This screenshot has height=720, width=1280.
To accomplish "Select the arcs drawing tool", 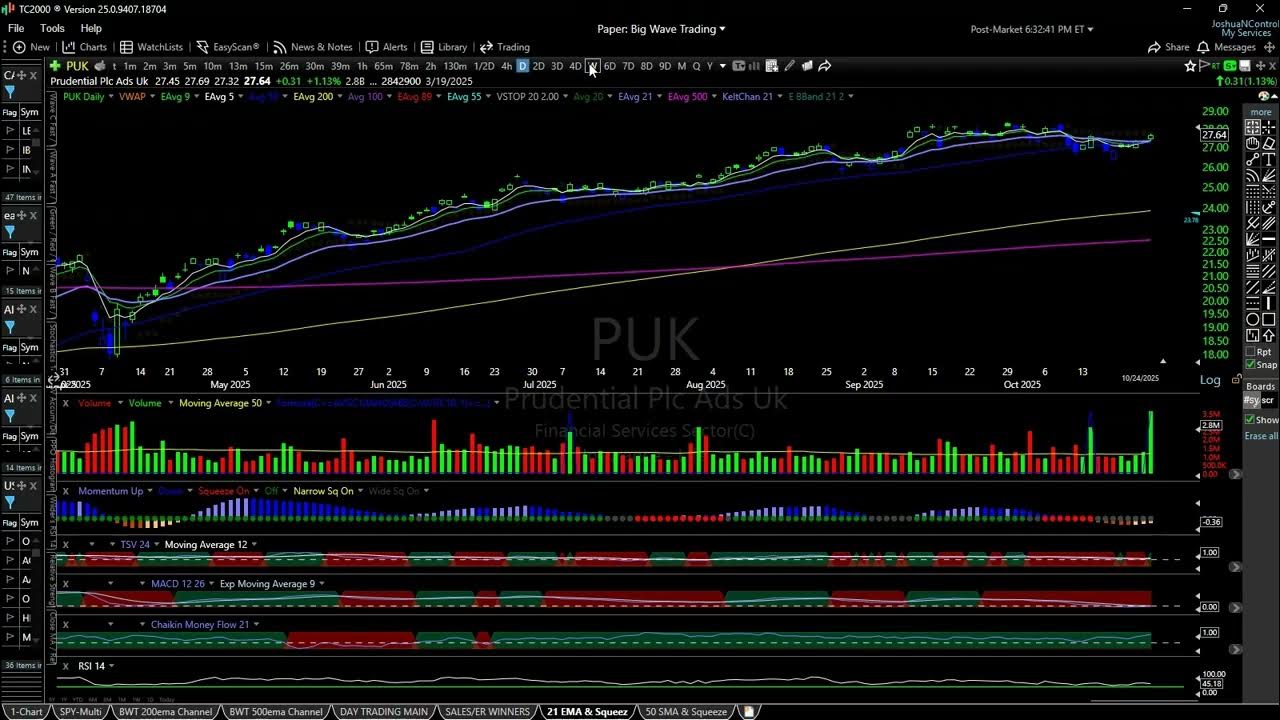I will tap(1252, 175).
